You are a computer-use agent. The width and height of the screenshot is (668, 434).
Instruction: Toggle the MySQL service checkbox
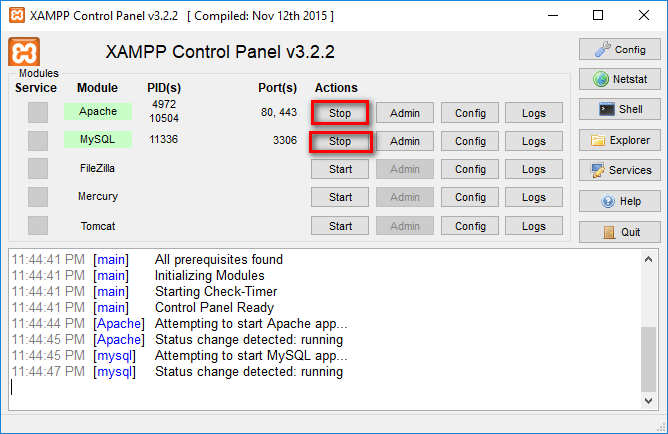[x=38, y=141]
